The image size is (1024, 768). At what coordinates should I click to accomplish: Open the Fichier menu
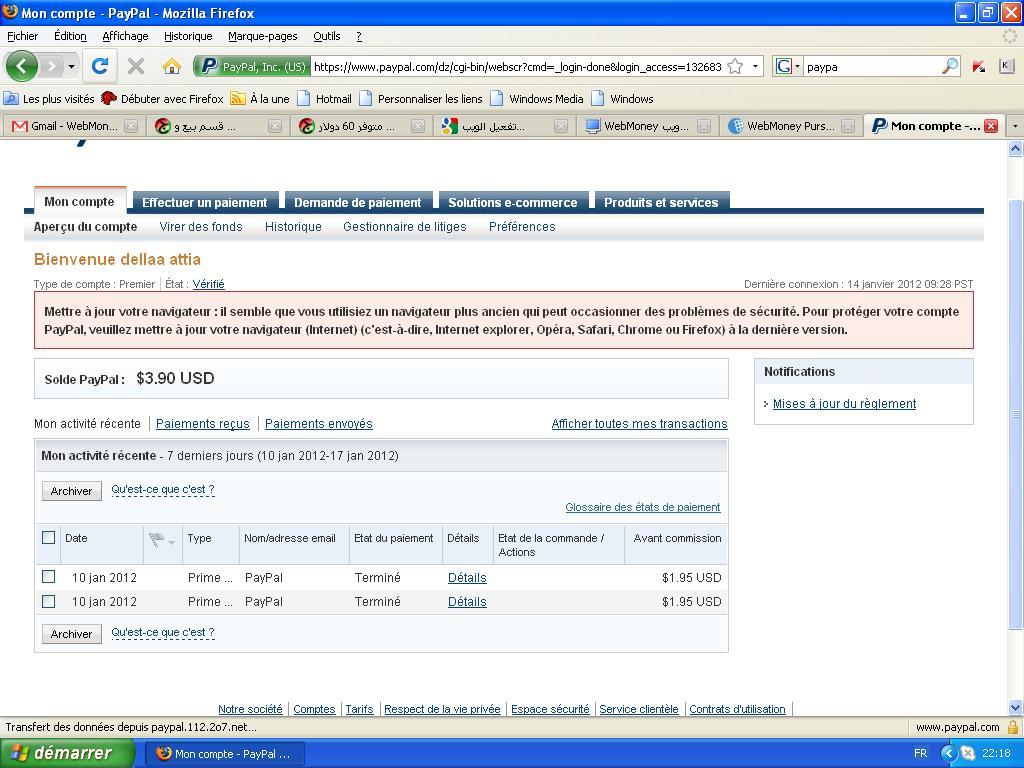[x=23, y=36]
